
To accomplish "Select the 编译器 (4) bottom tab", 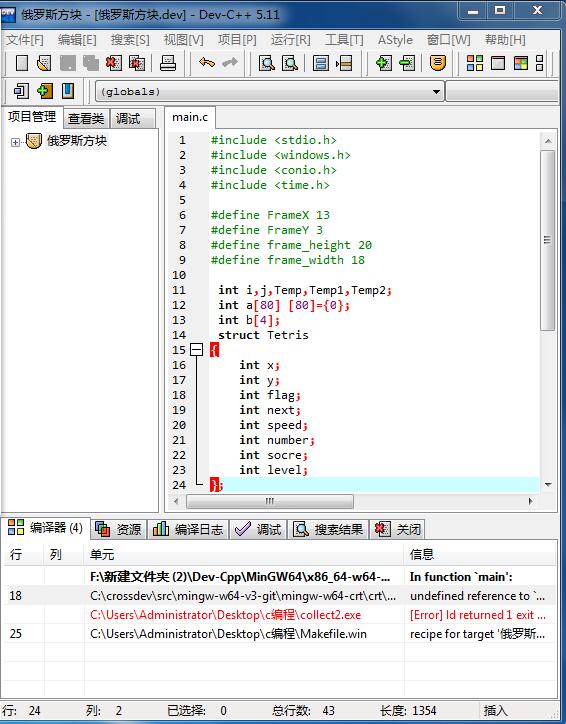I will coord(45,528).
